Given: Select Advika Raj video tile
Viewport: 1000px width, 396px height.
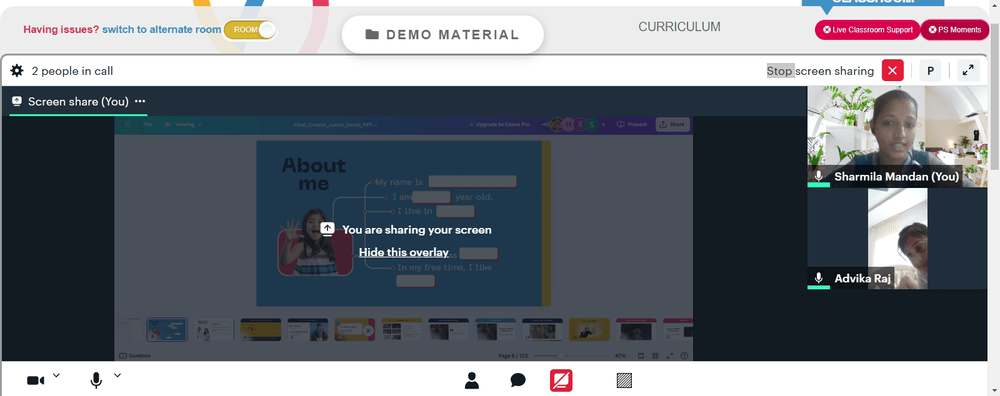Looking at the screenshot, I should coord(897,238).
